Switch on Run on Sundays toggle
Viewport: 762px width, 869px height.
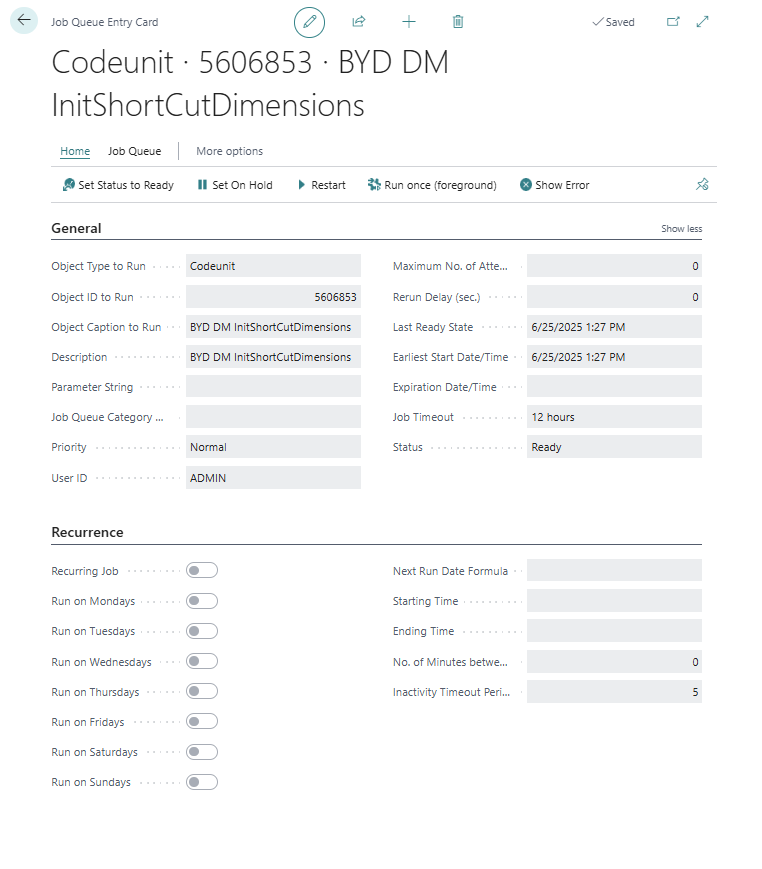(x=201, y=782)
